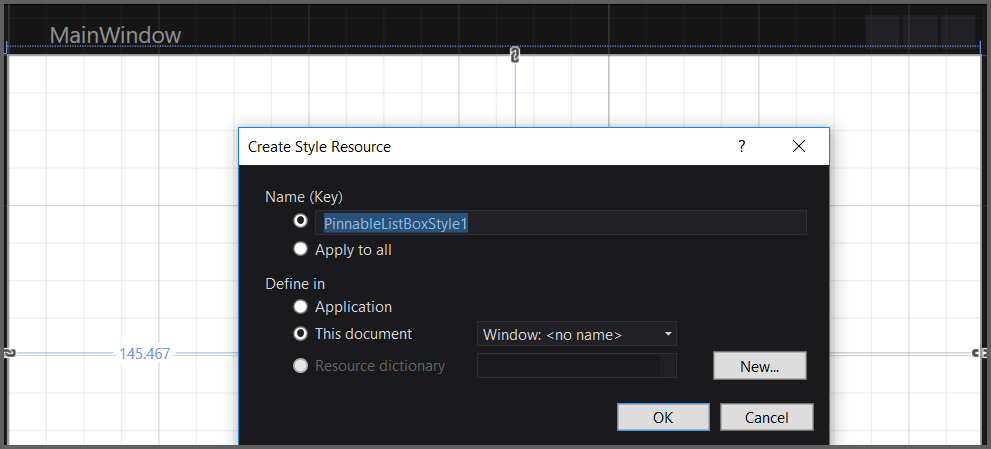The image size is (991, 449).
Task: Select the This document radio button
Action: tap(300, 334)
